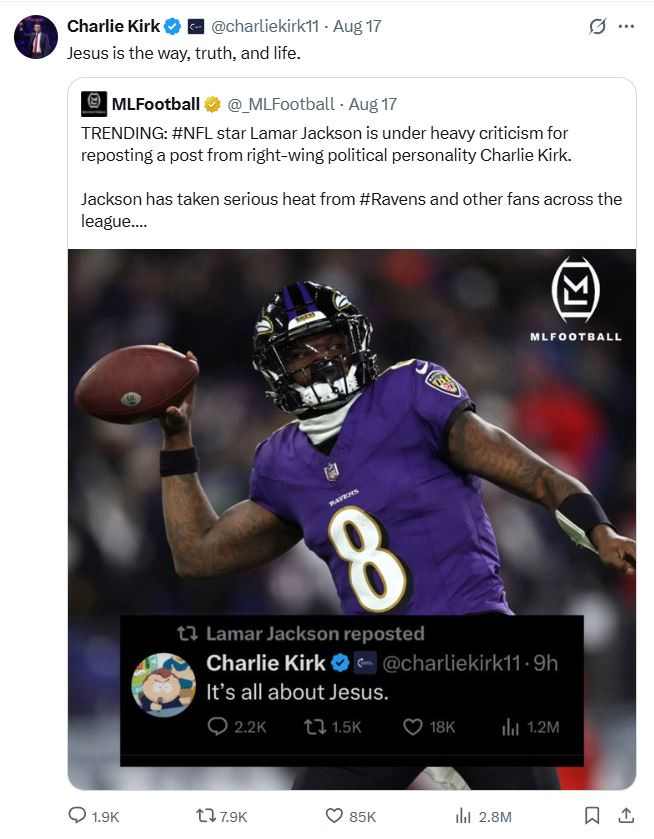
Task: Visit the @_MLFootball handle link
Action: click(281, 104)
